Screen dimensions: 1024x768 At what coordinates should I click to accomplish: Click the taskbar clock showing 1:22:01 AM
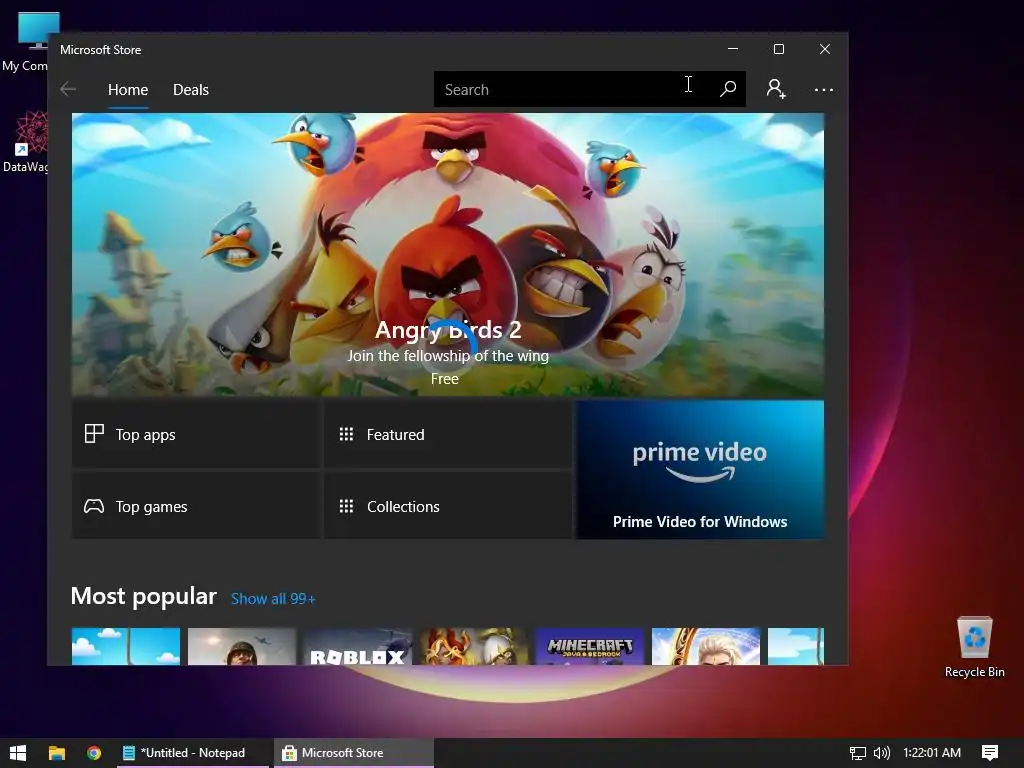[932, 753]
